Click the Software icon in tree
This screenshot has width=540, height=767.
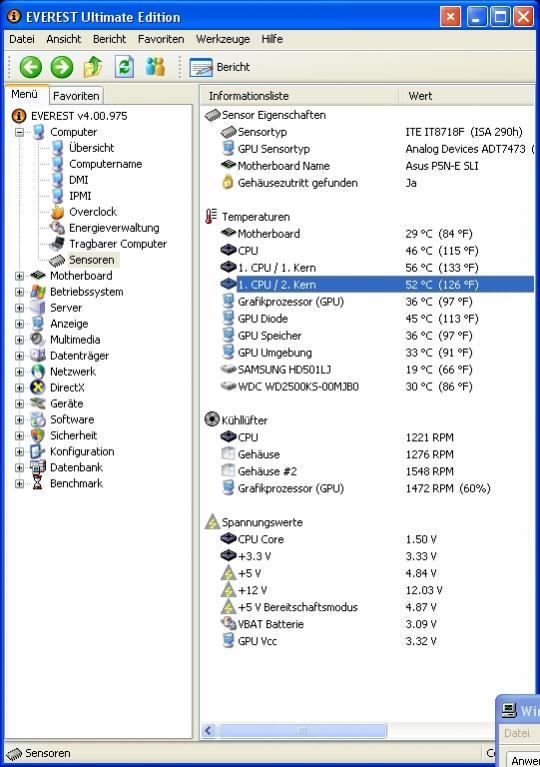(x=38, y=420)
